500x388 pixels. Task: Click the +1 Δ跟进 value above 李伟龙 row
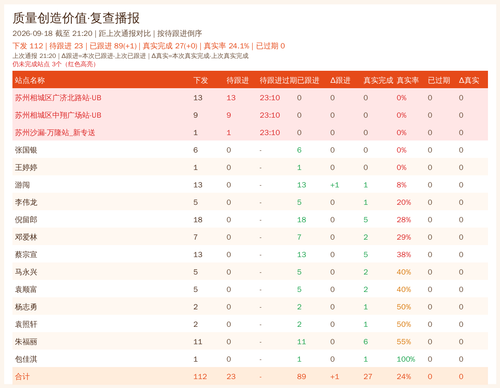[x=335, y=185]
